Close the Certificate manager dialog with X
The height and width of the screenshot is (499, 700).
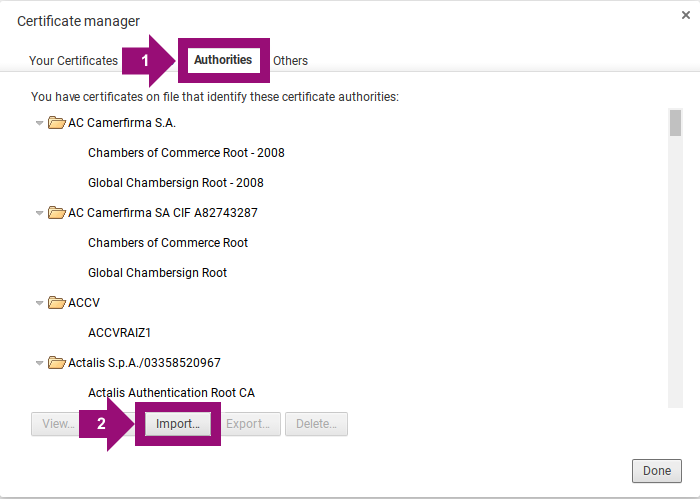coord(685,16)
